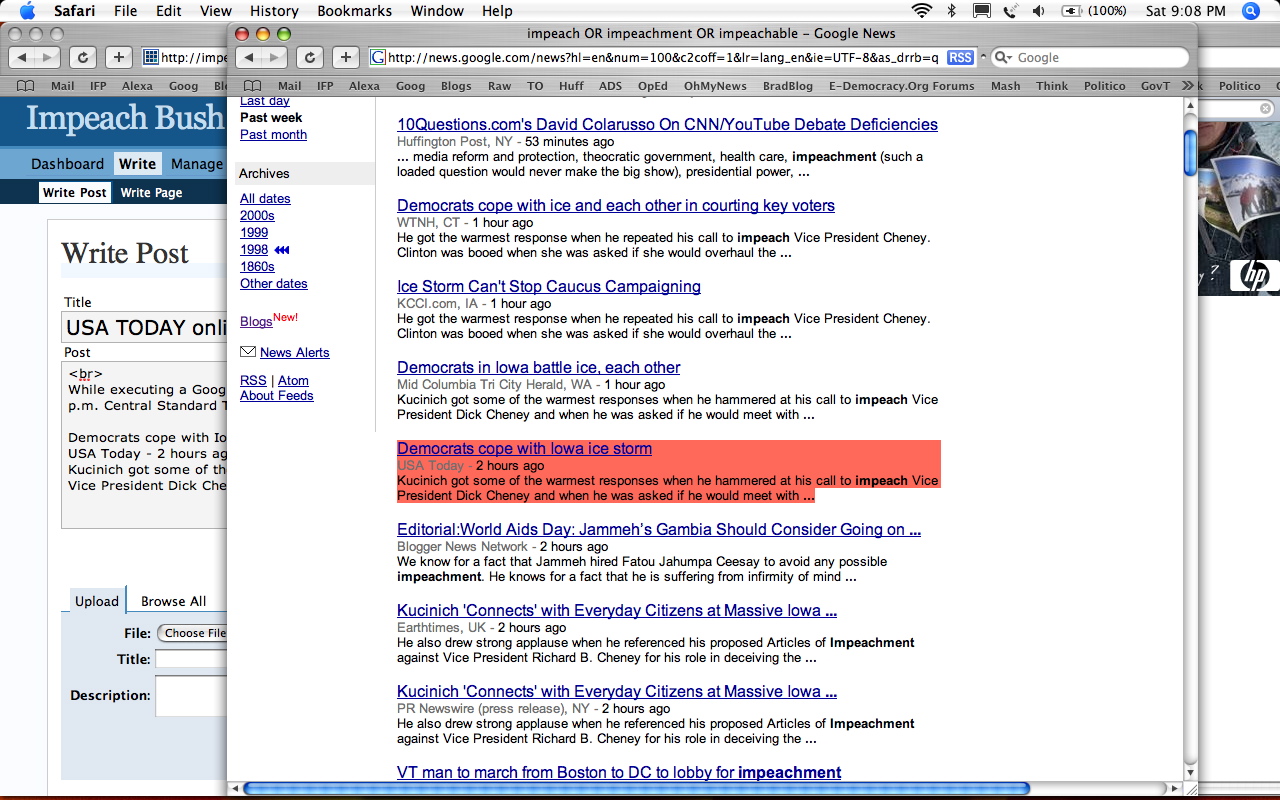Add bookmark in the Impeach Bush window
This screenshot has height=800, width=1280.
(118, 57)
